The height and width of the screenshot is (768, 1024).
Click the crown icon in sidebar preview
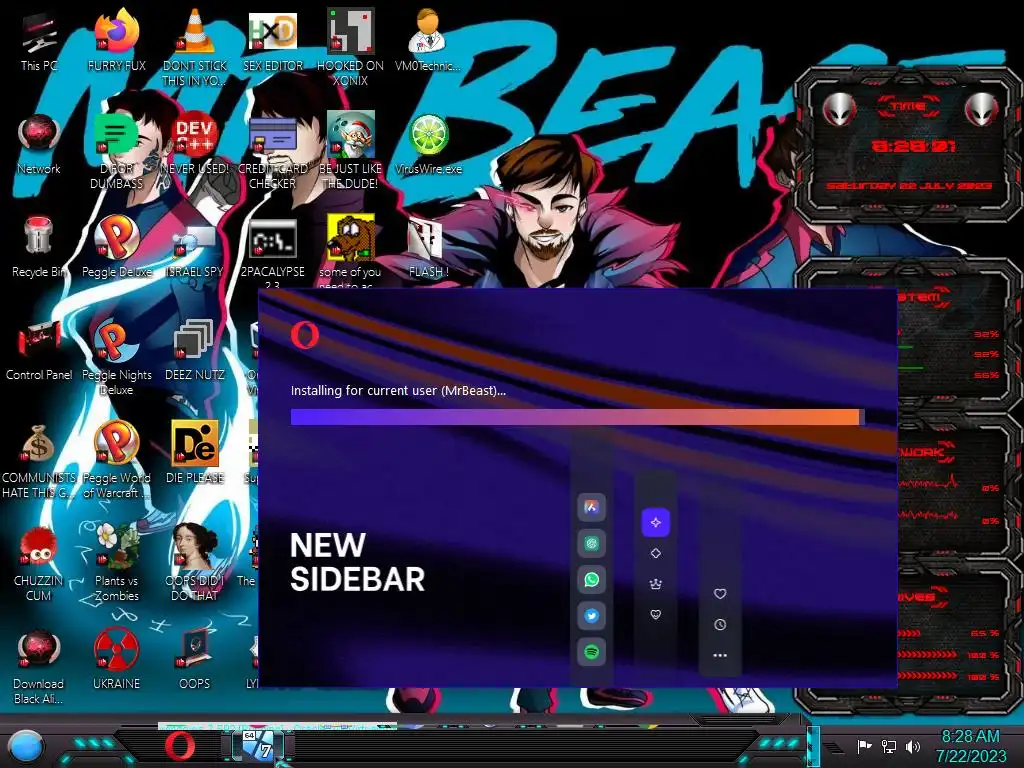click(656, 584)
